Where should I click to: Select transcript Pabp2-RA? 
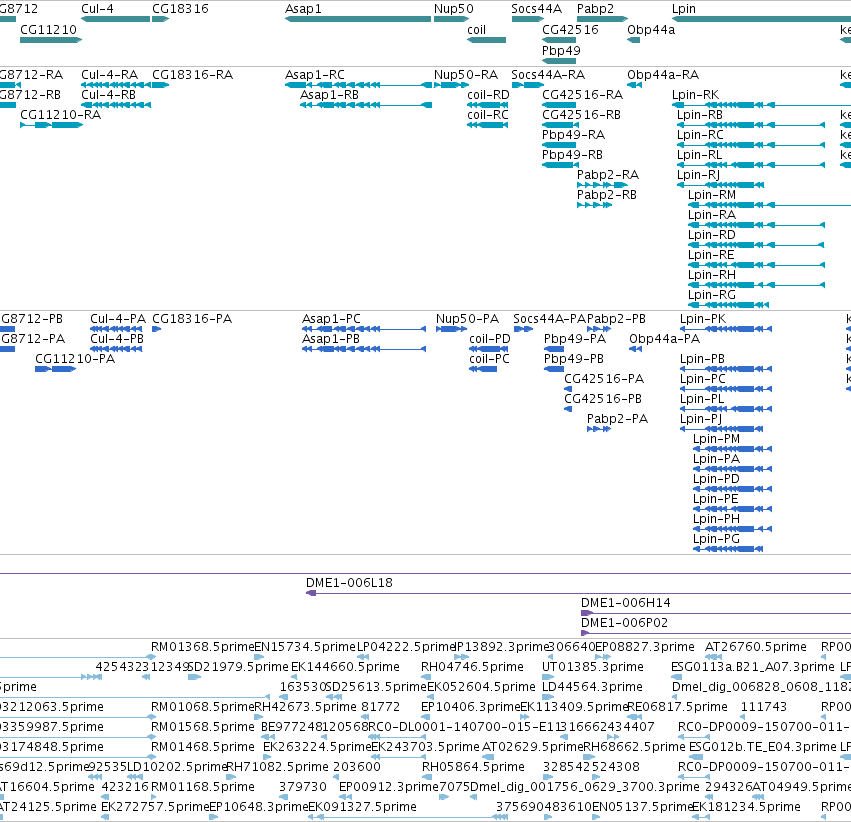(x=602, y=186)
